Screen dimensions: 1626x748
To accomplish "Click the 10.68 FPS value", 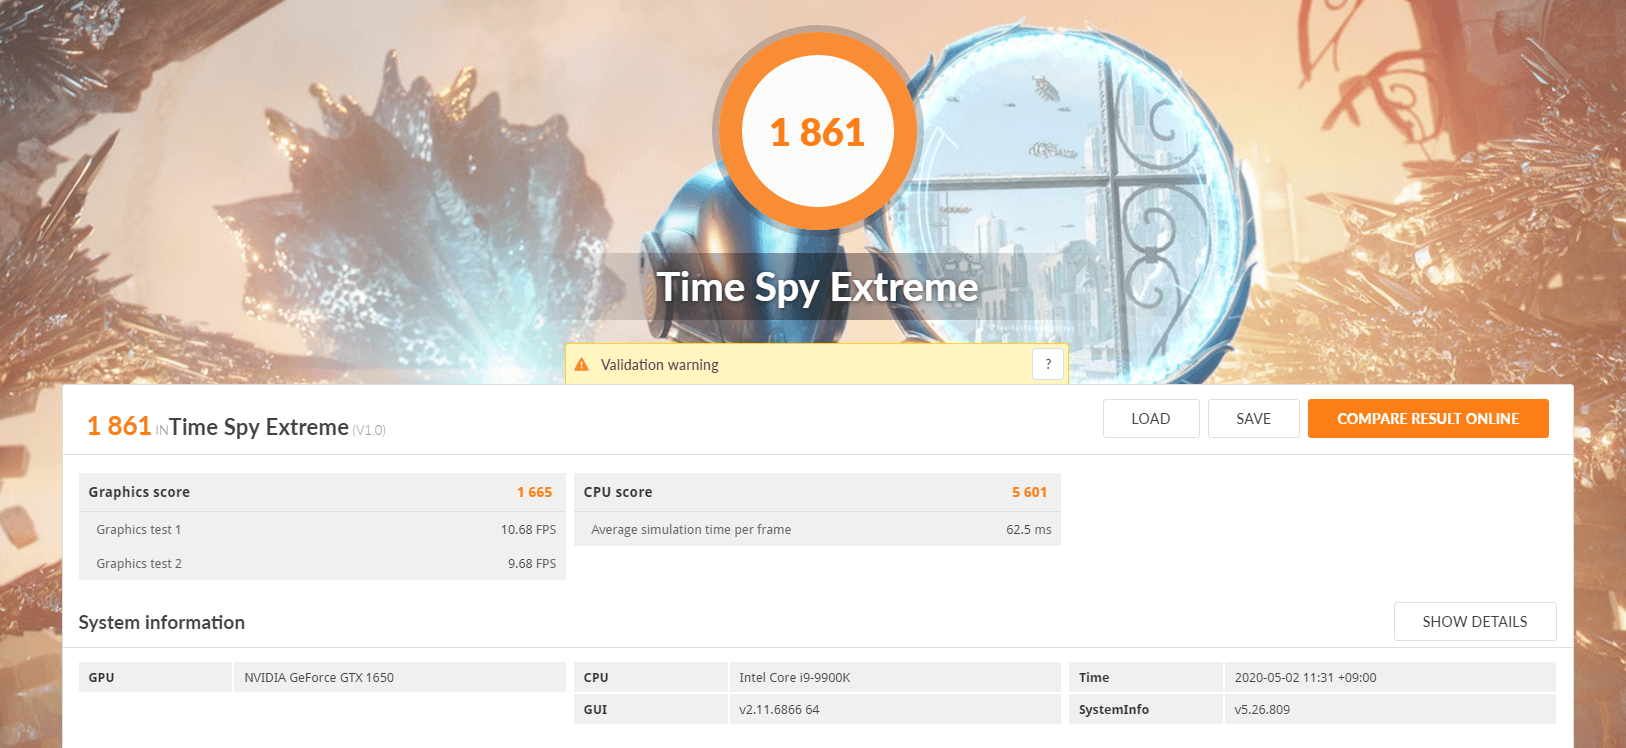I will [529, 530].
